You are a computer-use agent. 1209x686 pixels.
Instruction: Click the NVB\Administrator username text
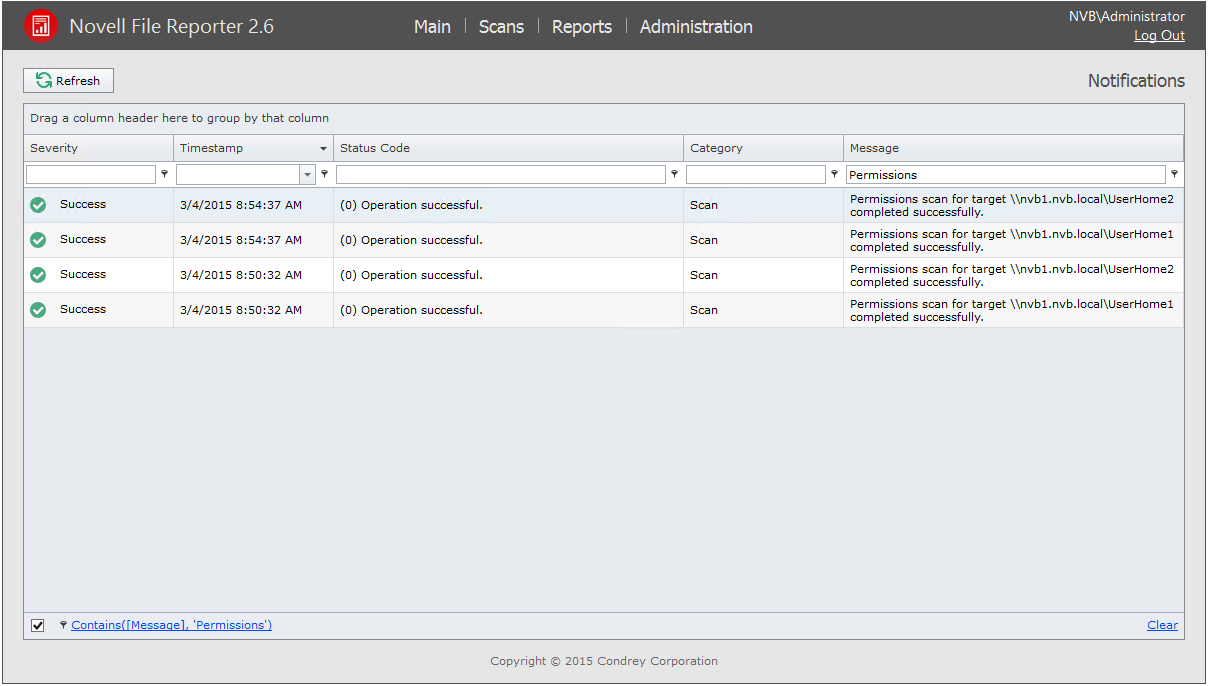click(x=1127, y=16)
